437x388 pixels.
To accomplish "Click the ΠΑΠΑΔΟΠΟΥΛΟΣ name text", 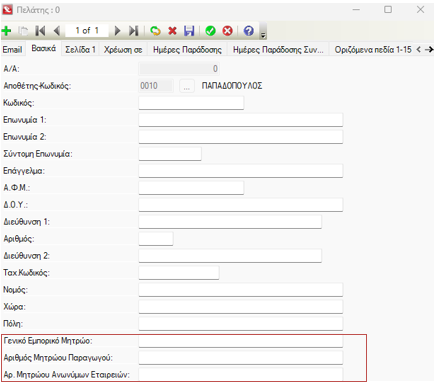I will coord(232,86).
